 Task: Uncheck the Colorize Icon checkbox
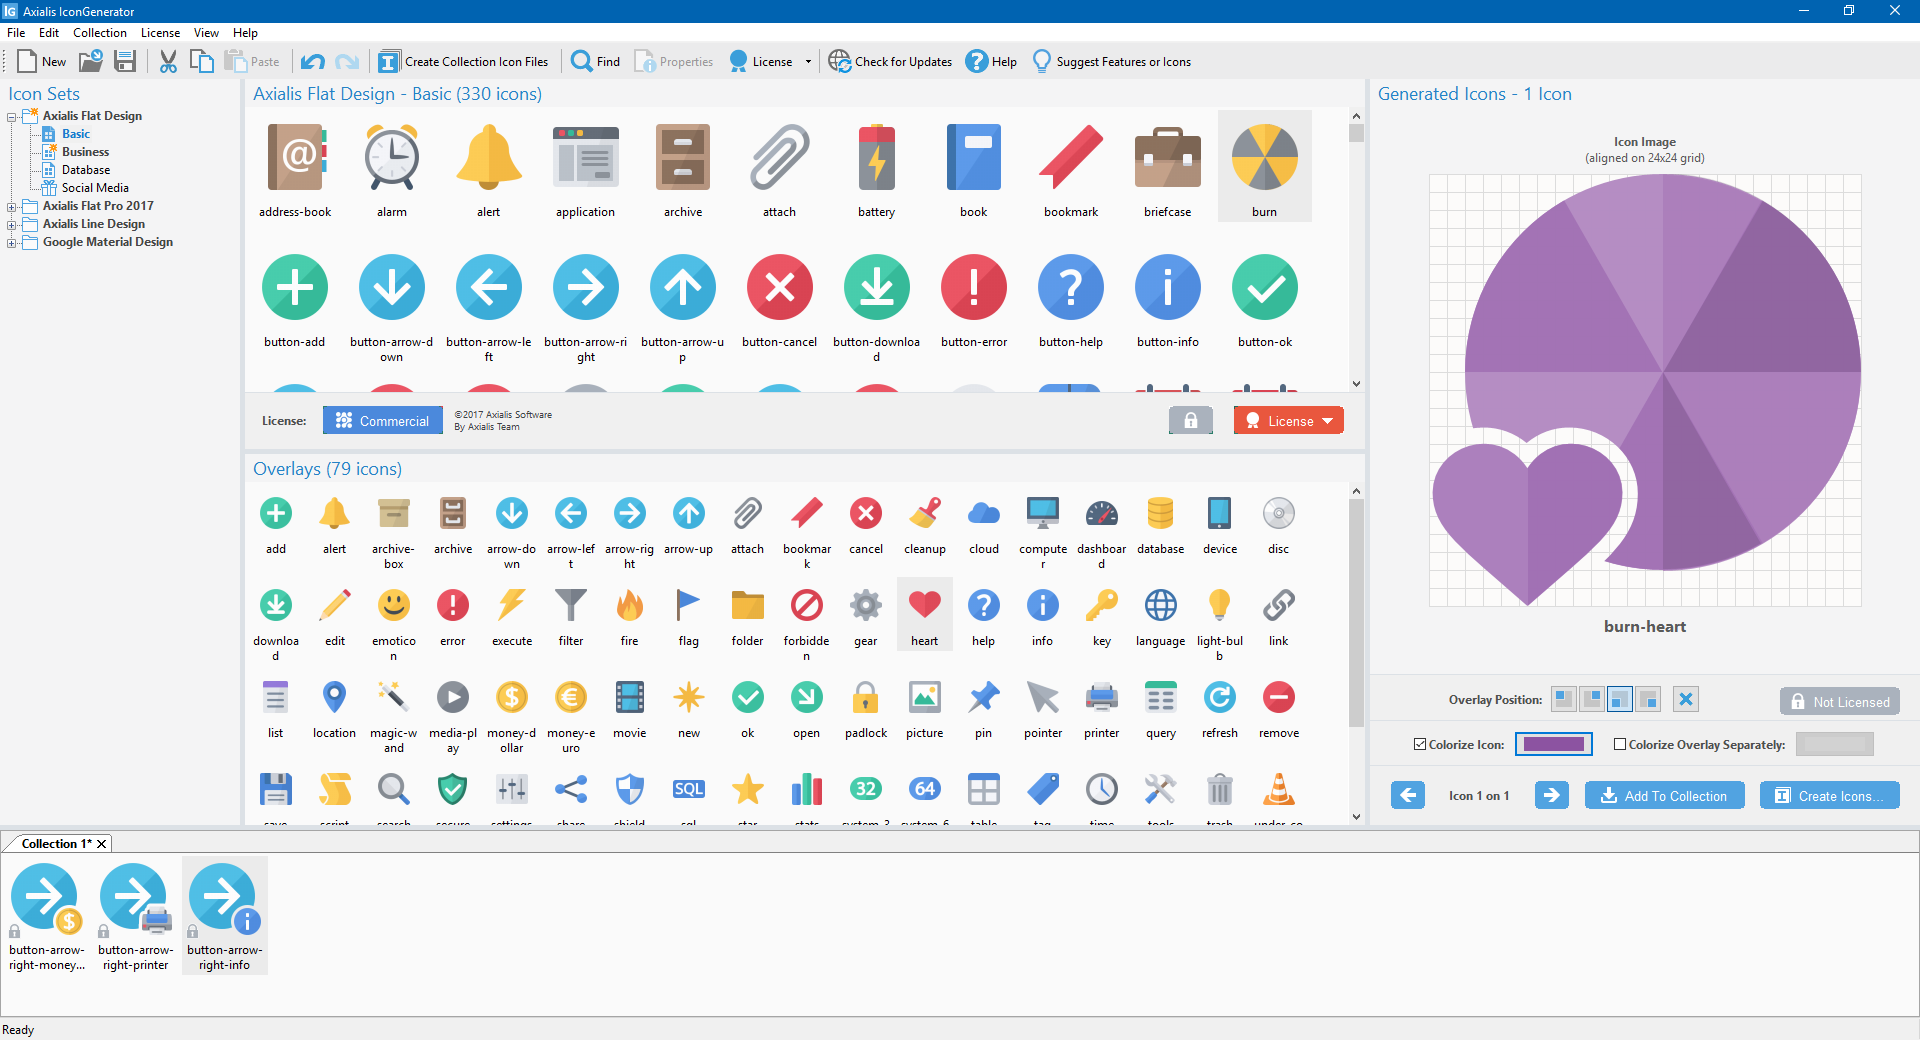(1420, 744)
